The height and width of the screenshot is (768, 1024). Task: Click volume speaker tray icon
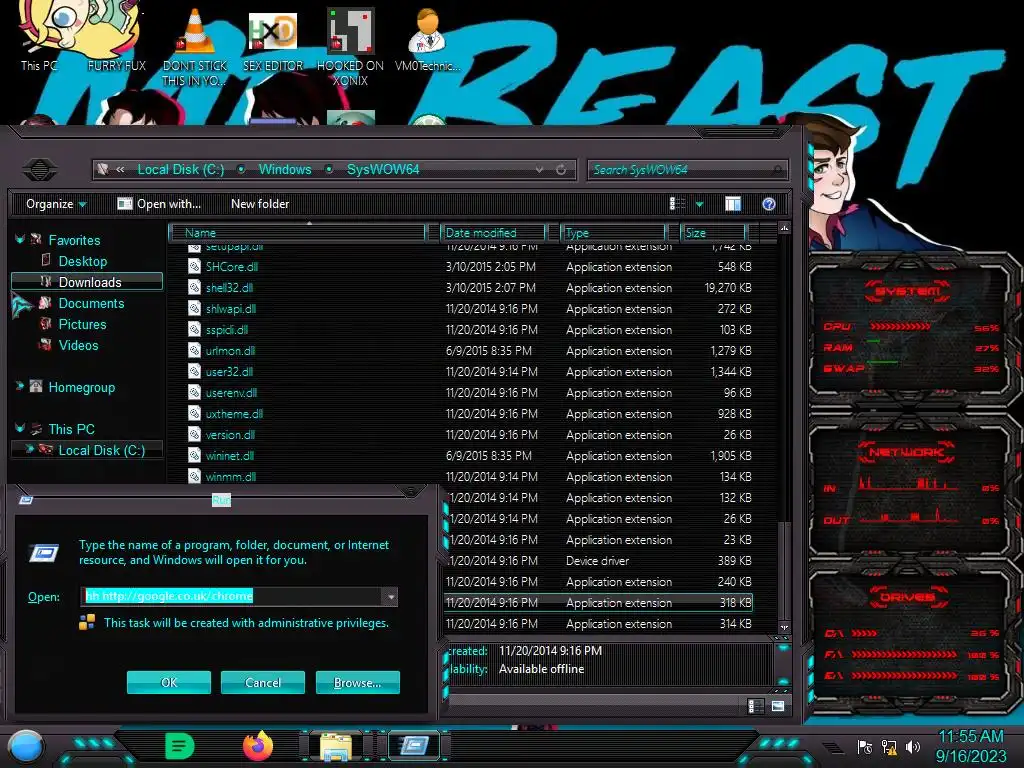tap(912, 747)
